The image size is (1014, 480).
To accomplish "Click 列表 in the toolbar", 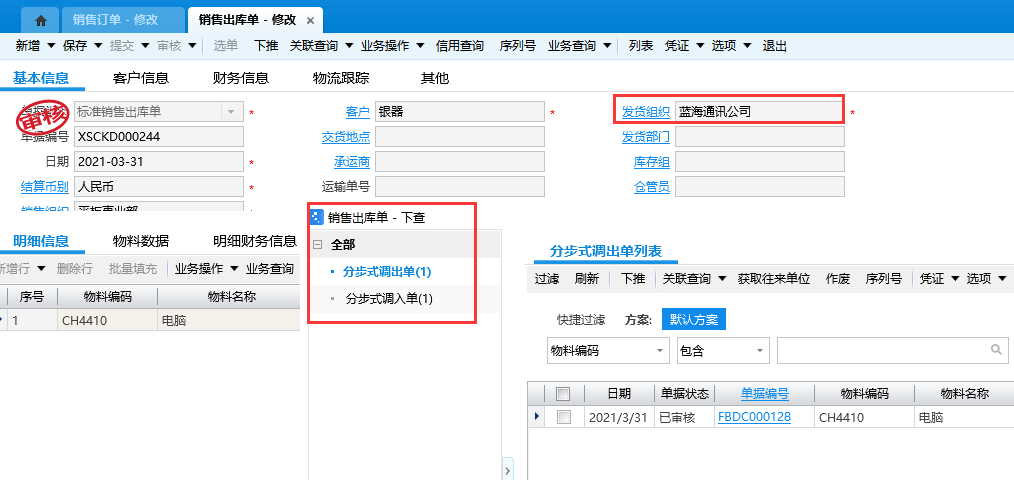I will (641, 46).
